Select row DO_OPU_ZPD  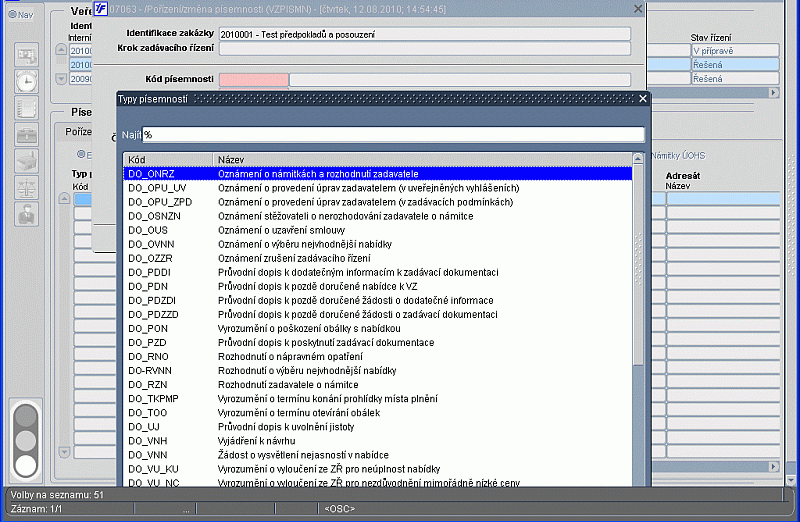[x=378, y=202]
